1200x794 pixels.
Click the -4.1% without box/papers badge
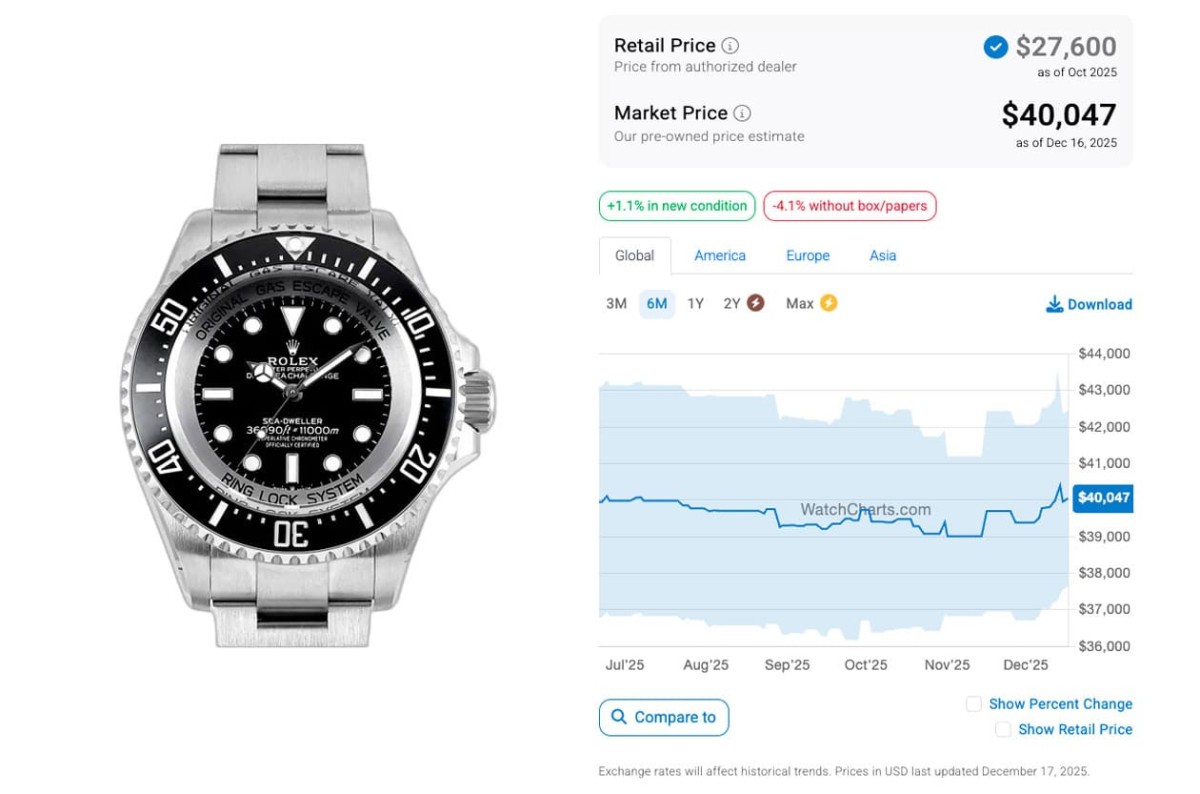click(x=849, y=207)
